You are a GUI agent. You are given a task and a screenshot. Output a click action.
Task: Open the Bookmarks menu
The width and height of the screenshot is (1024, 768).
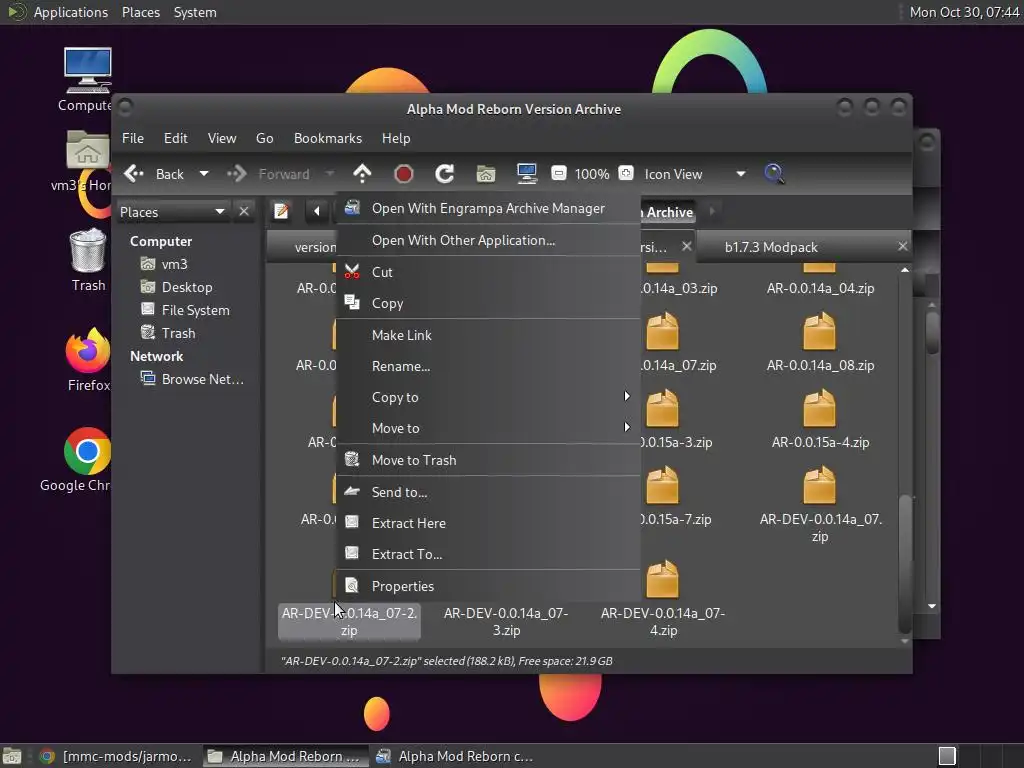pyautogui.click(x=328, y=138)
